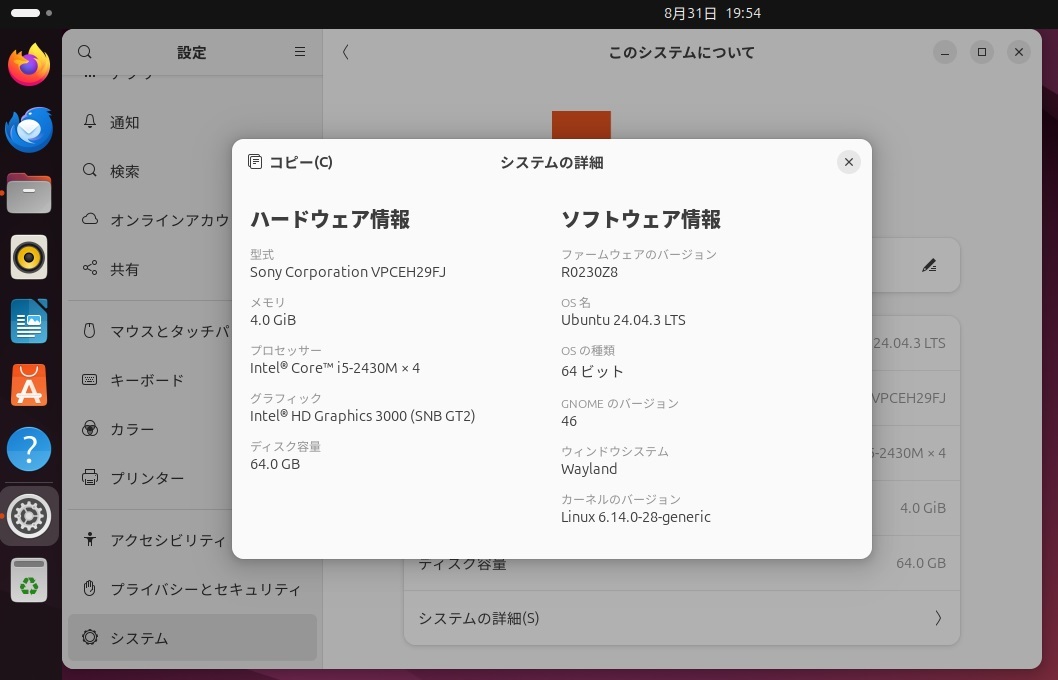The height and width of the screenshot is (680, 1058).
Task: Click the システムの詳細(S) row label
Action: pos(478,618)
